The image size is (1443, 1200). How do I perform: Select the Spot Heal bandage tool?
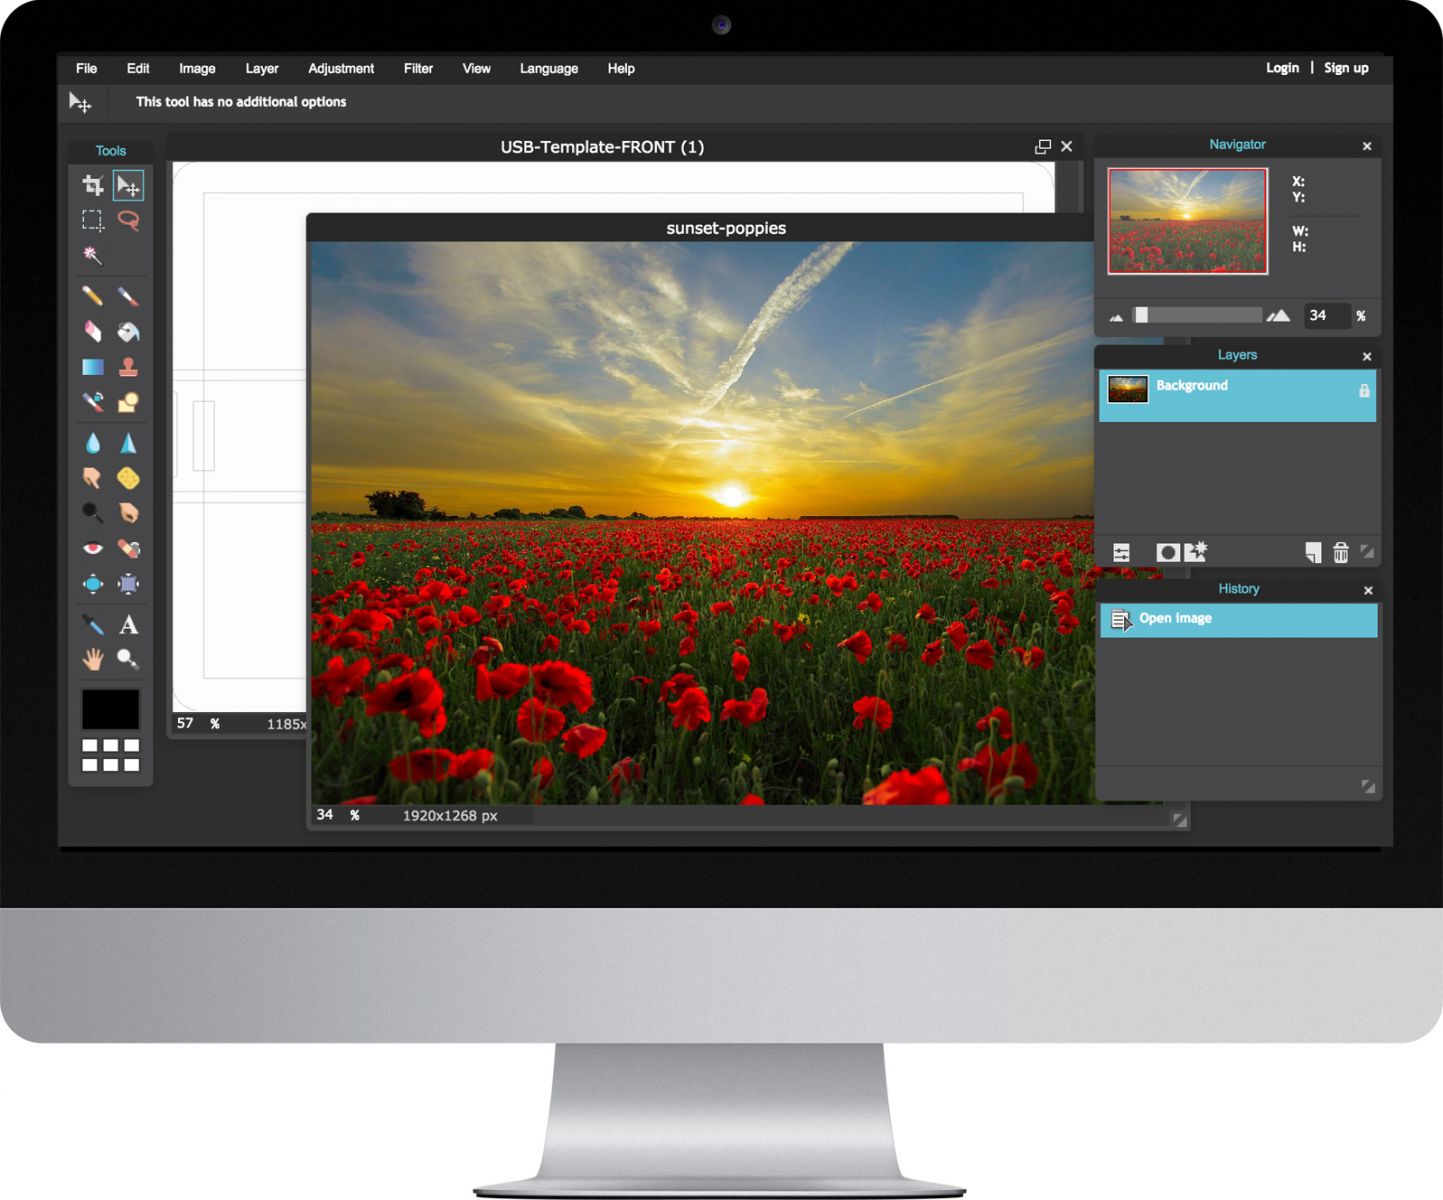[x=128, y=548]
